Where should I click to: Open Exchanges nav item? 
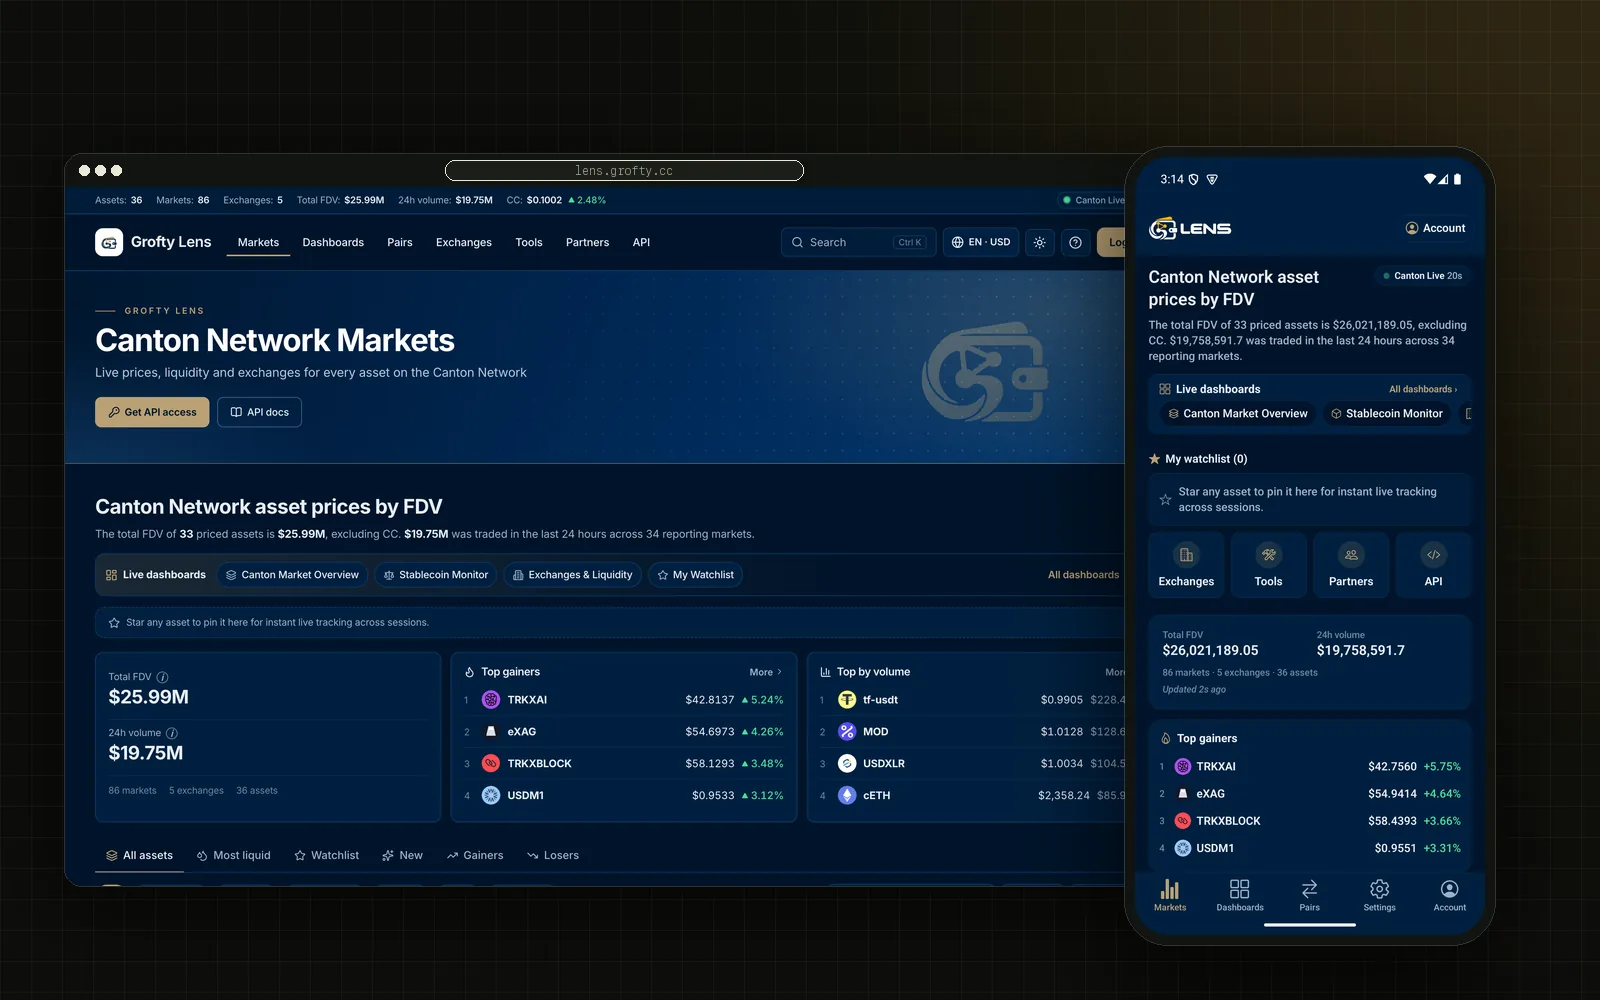[x=464, y=242]
